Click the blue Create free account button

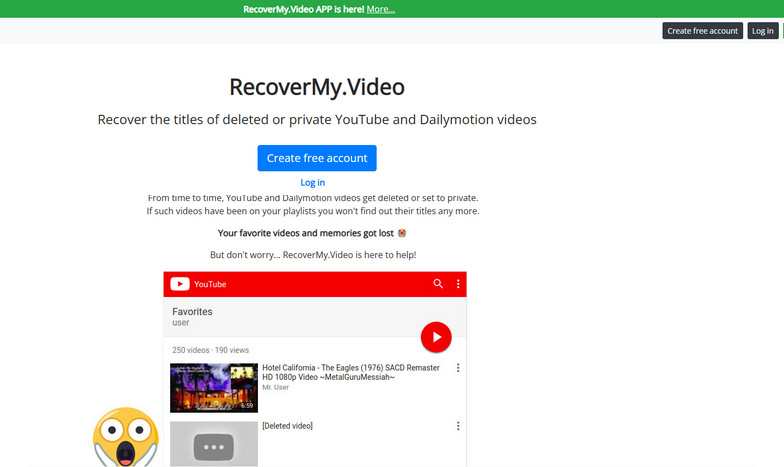pyautogui.click(x=317, y=158)
